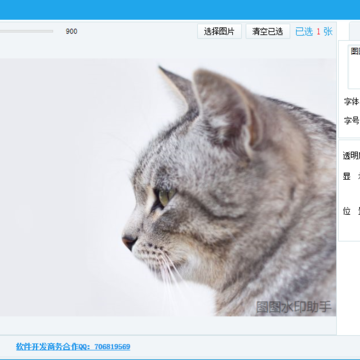Click the slider track beside 900
The image size is (360, 360).
point(26,31)
